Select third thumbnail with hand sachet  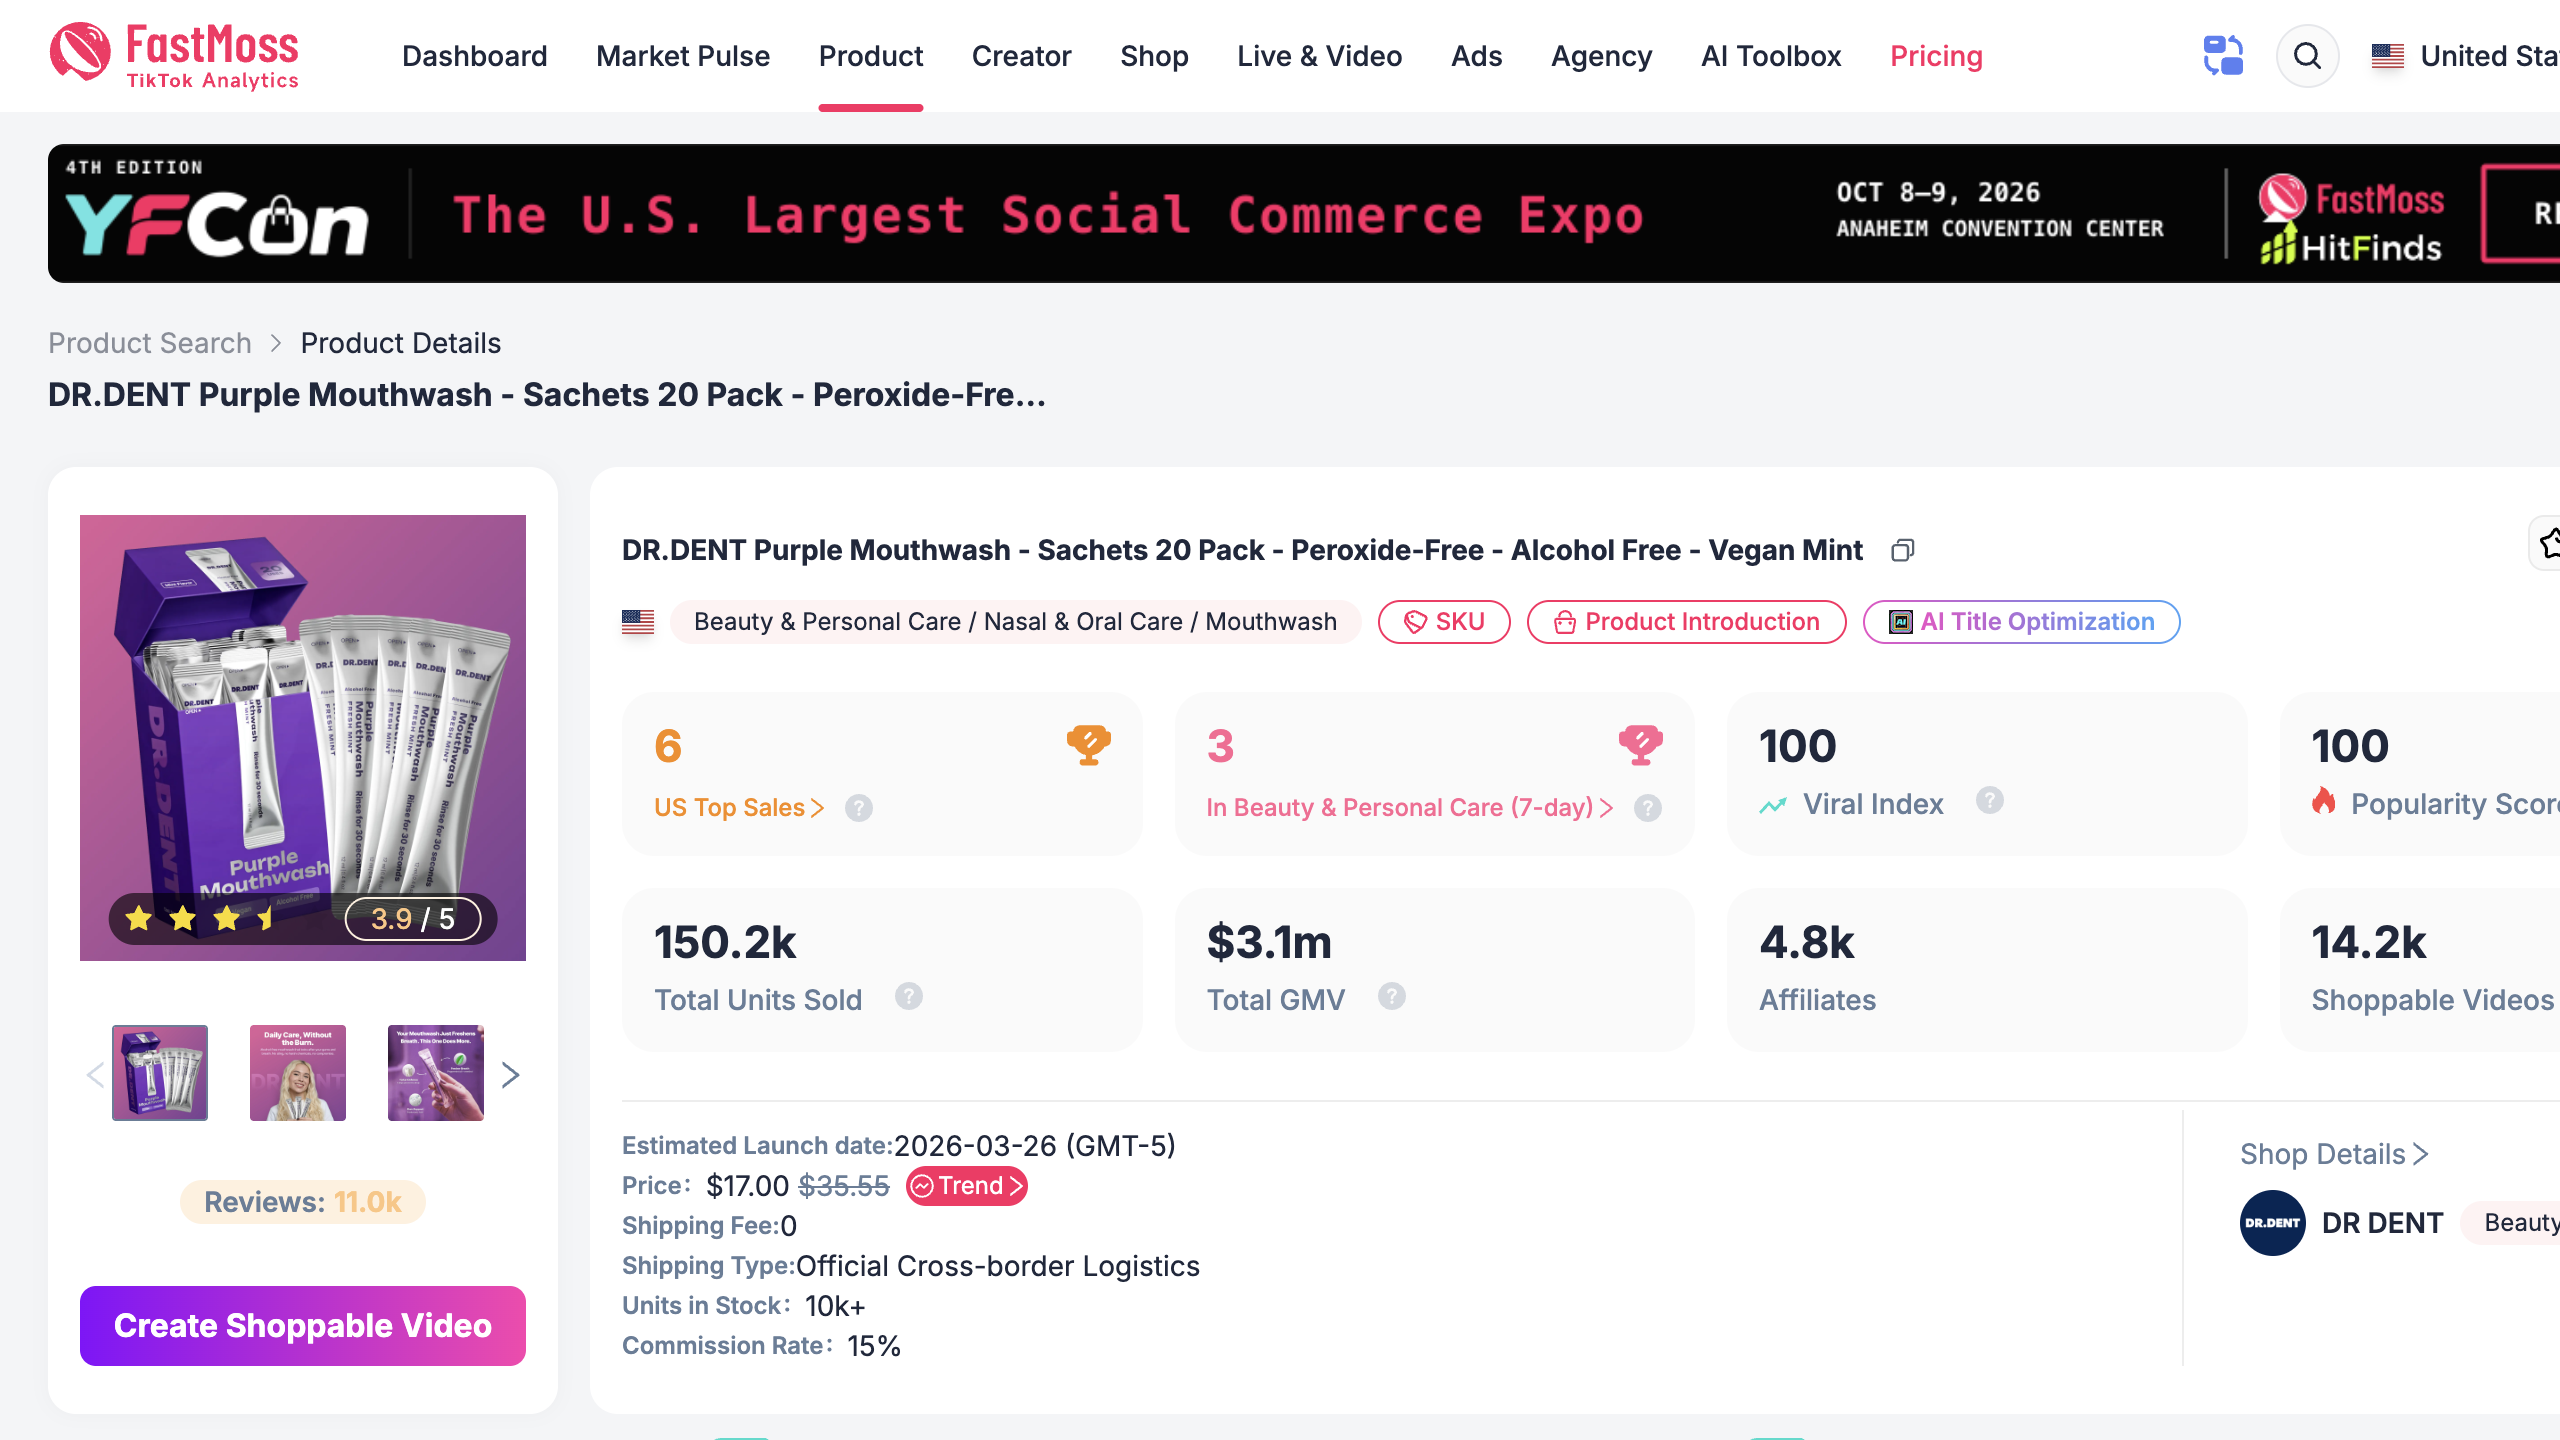[436, 1073]
